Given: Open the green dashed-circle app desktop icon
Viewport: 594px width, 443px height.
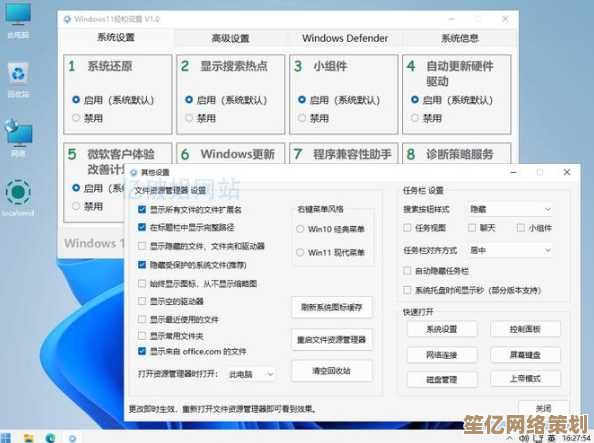Looking at the screenshot, I should (18, 197).
